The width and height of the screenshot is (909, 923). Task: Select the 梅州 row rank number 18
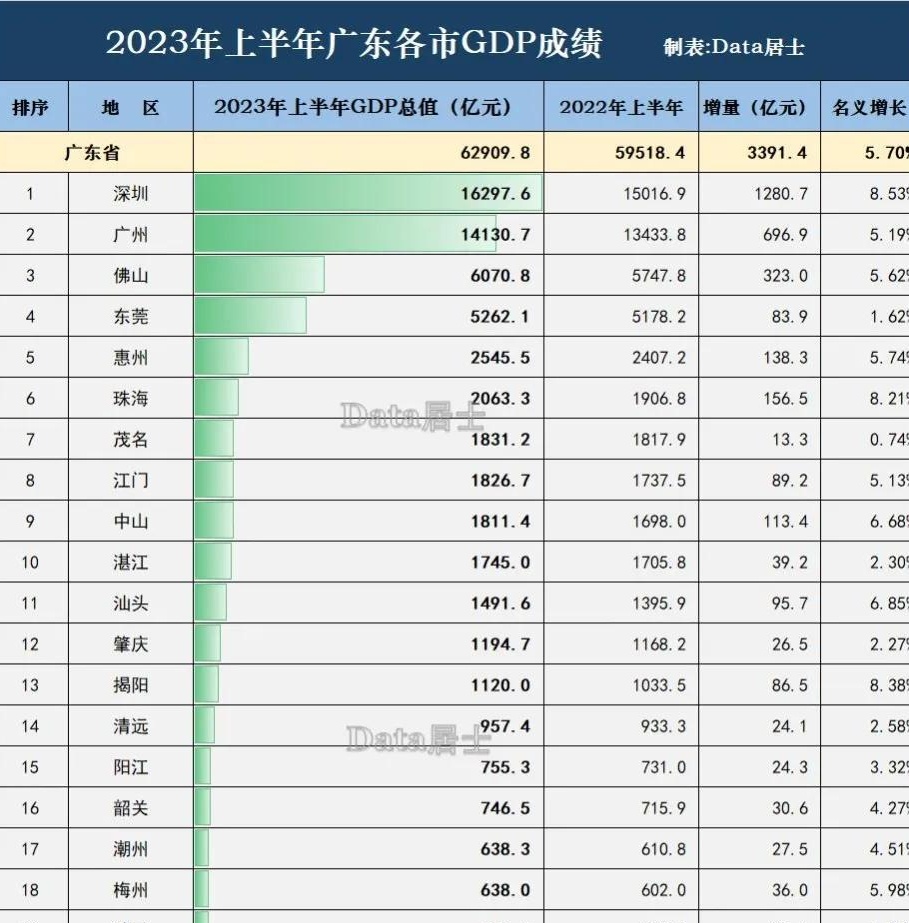[x=30, y=888]
